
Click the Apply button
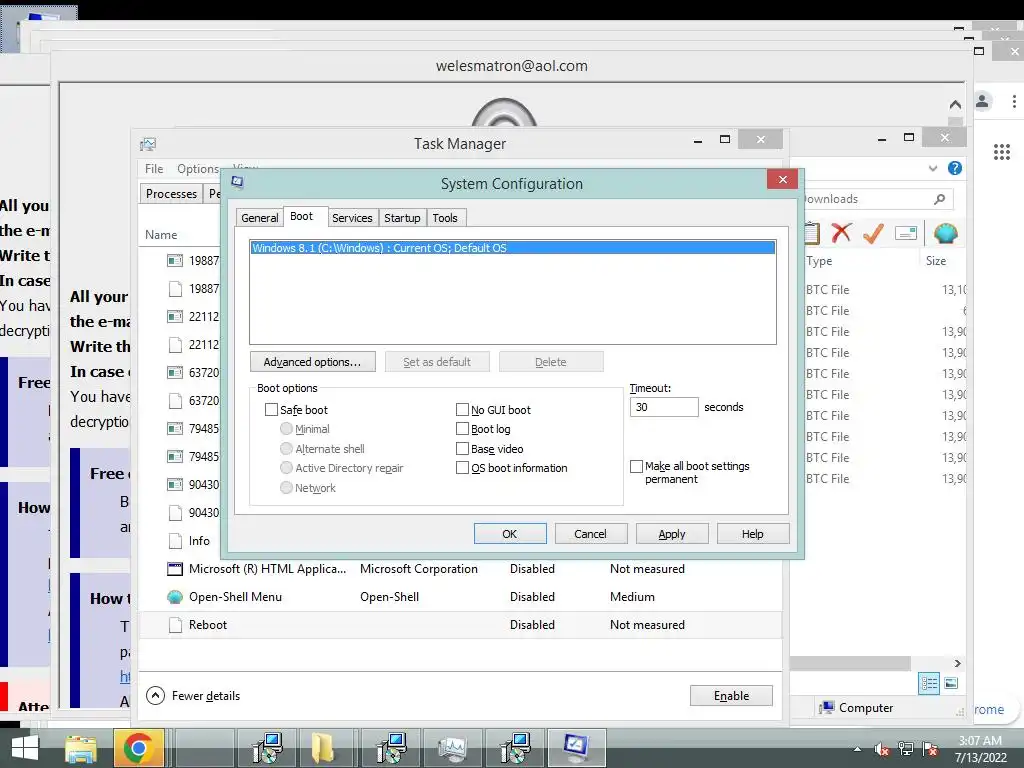pyautogui.click(x=672, y=534)
